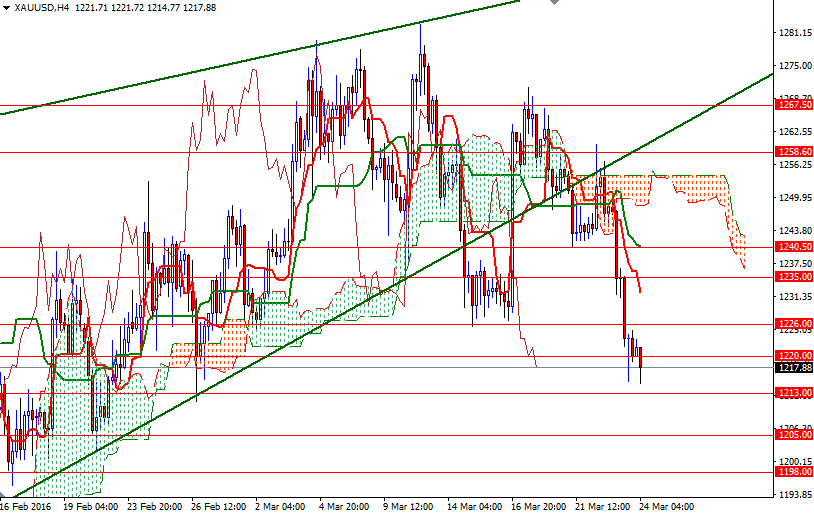Click the 16 Feb 2016 date label
Image resolution: width=814 pixels, height=514 pixels.
coord(26,506)
